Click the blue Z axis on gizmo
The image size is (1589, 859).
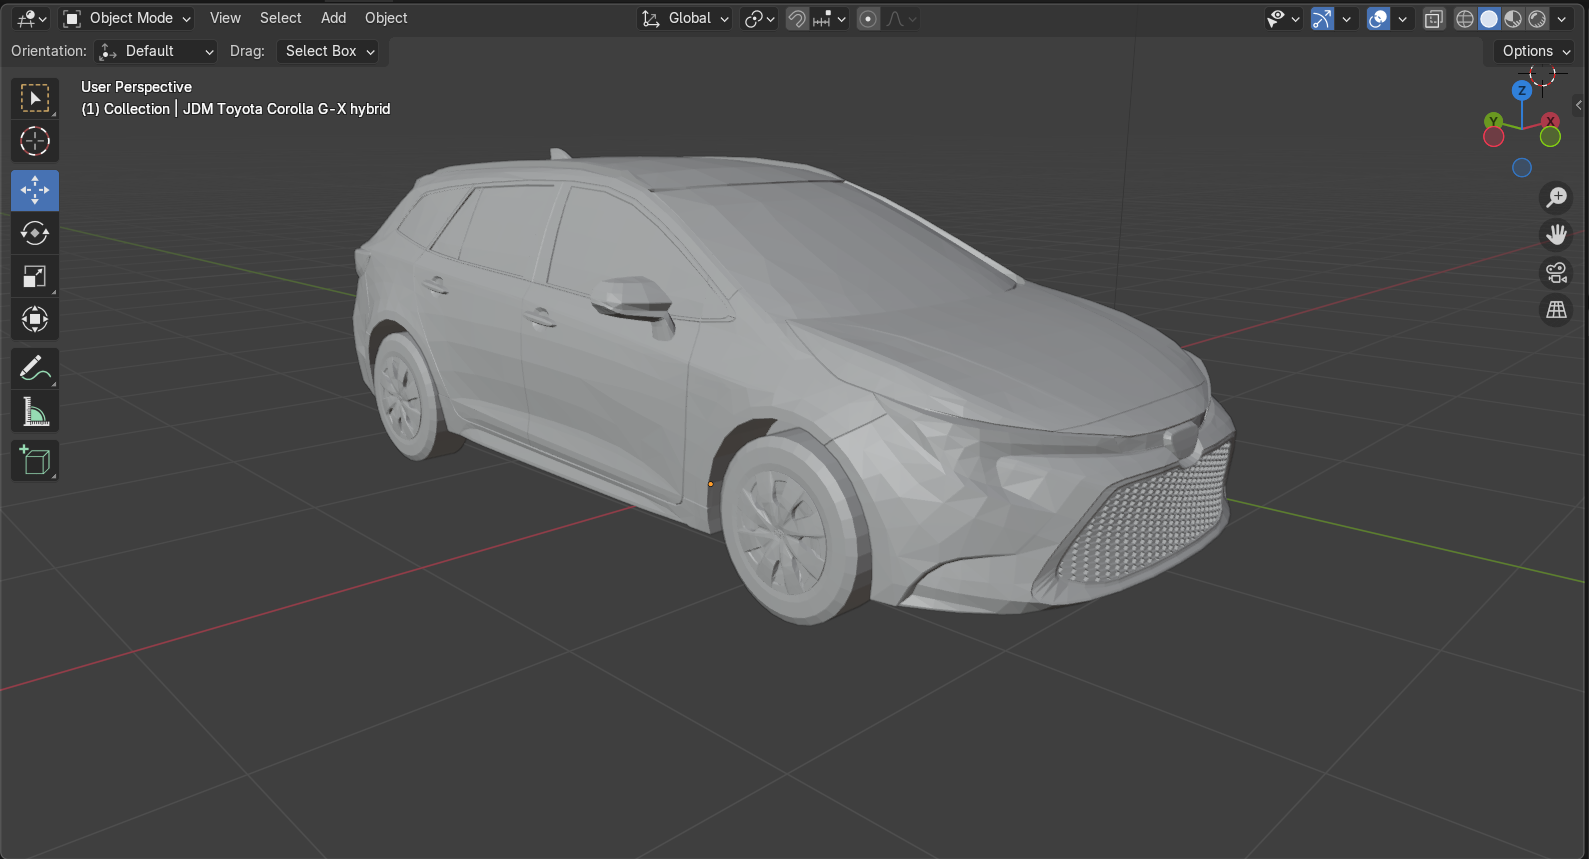[x=1522, y=90]
